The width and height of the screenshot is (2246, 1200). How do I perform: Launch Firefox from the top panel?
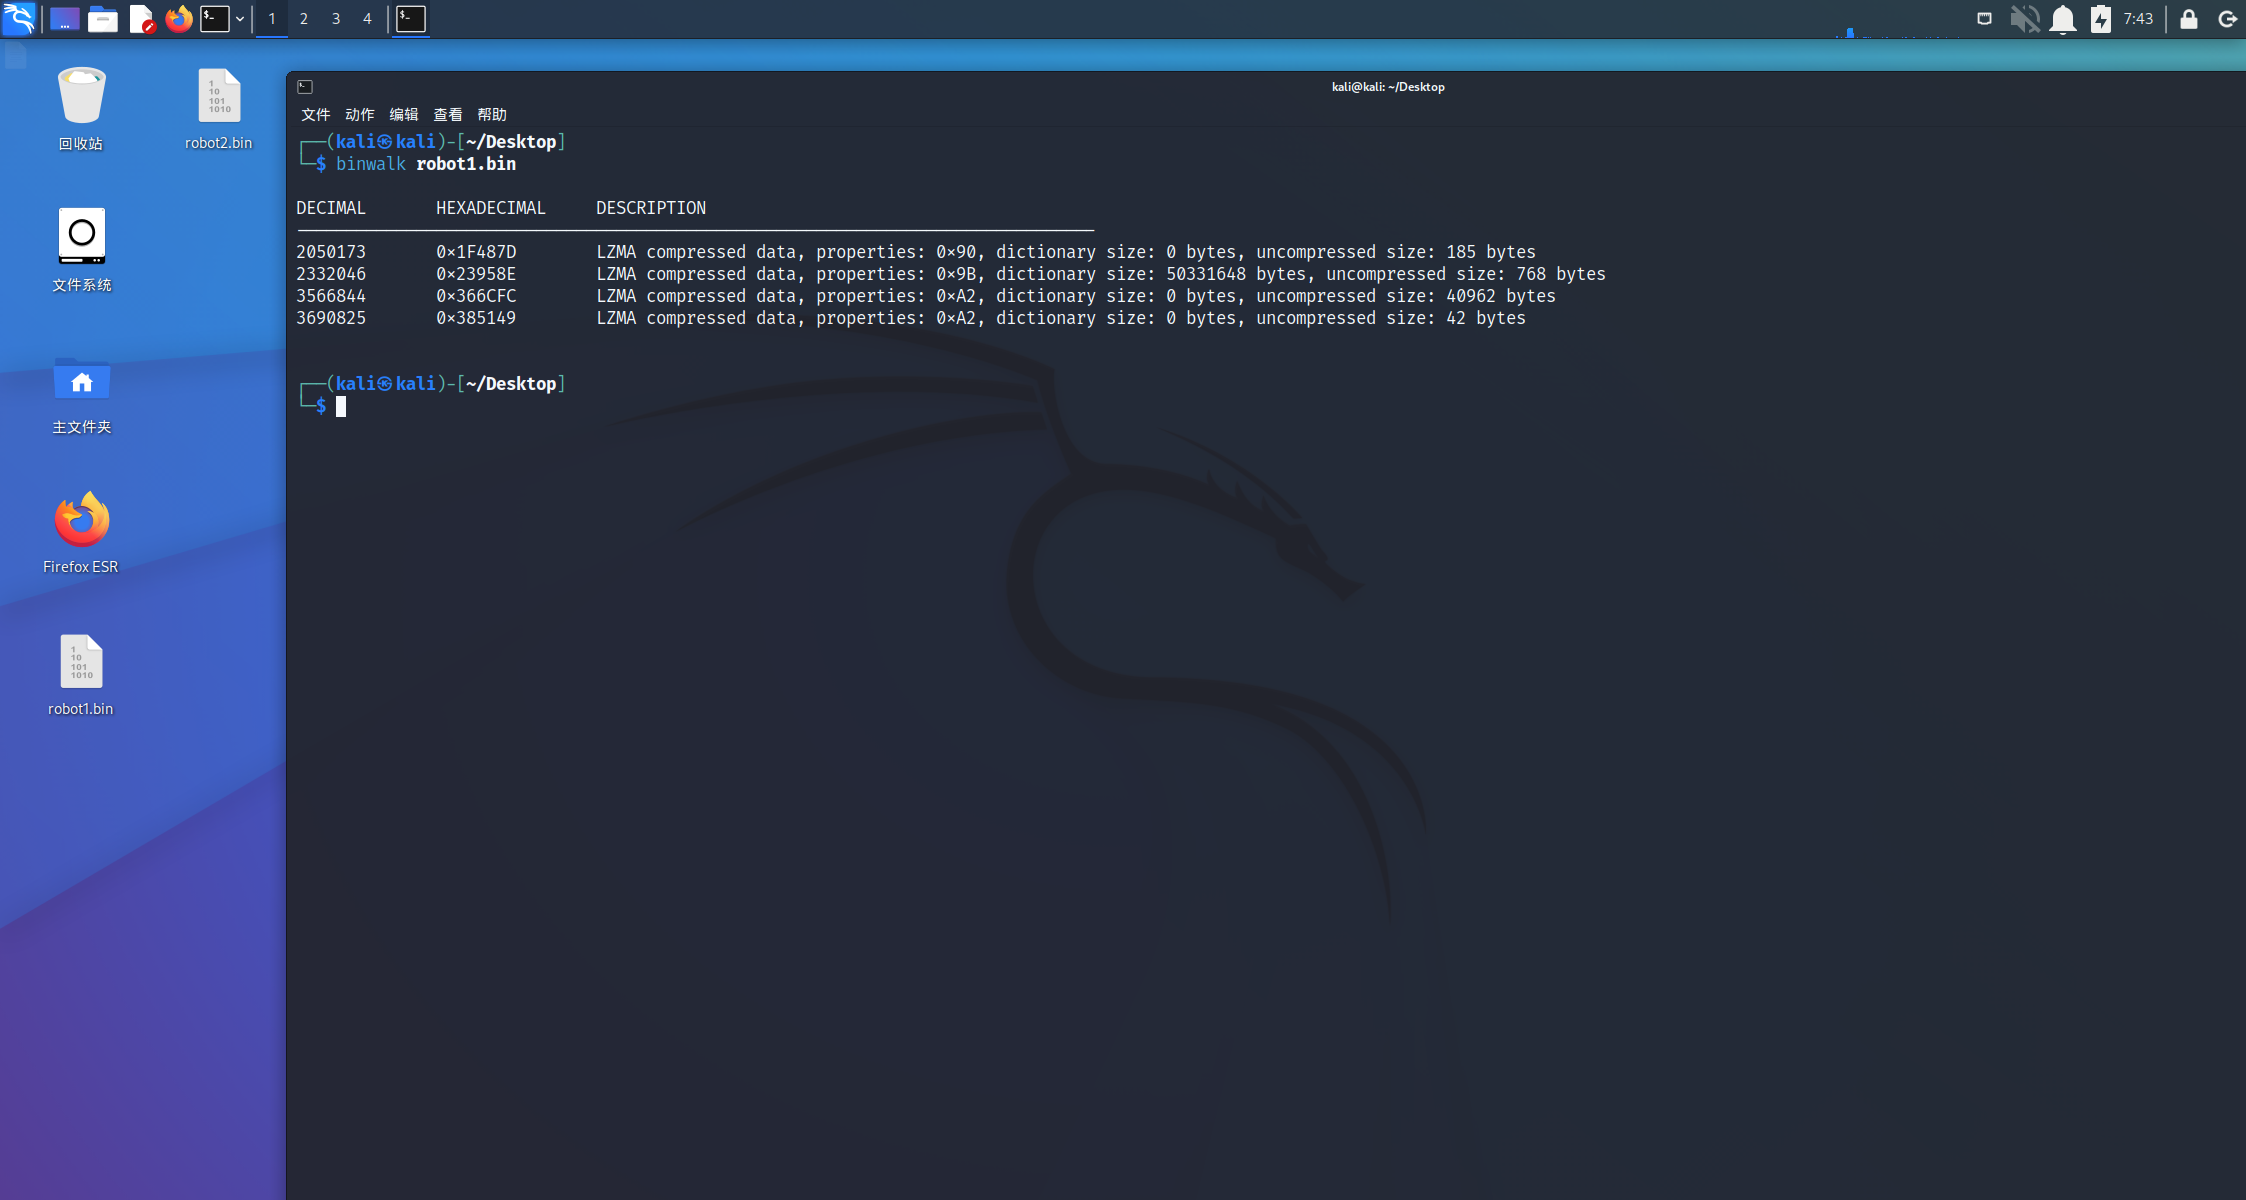(179, 19)
